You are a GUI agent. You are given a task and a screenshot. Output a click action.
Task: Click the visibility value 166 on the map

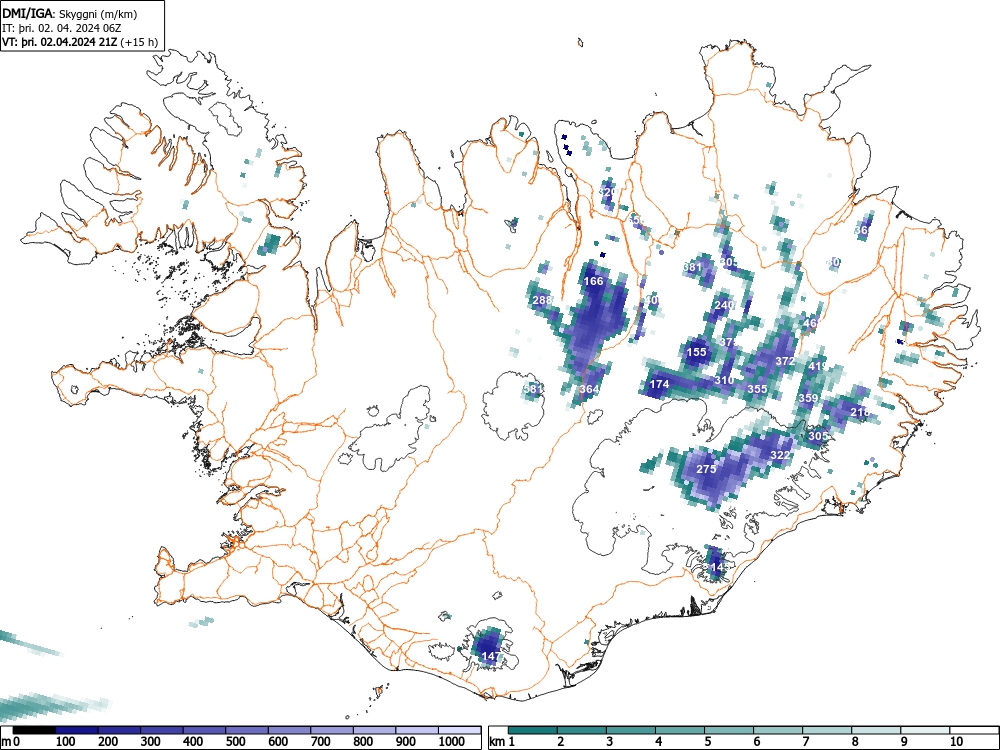pyautogui.click(x=593, y=281)
